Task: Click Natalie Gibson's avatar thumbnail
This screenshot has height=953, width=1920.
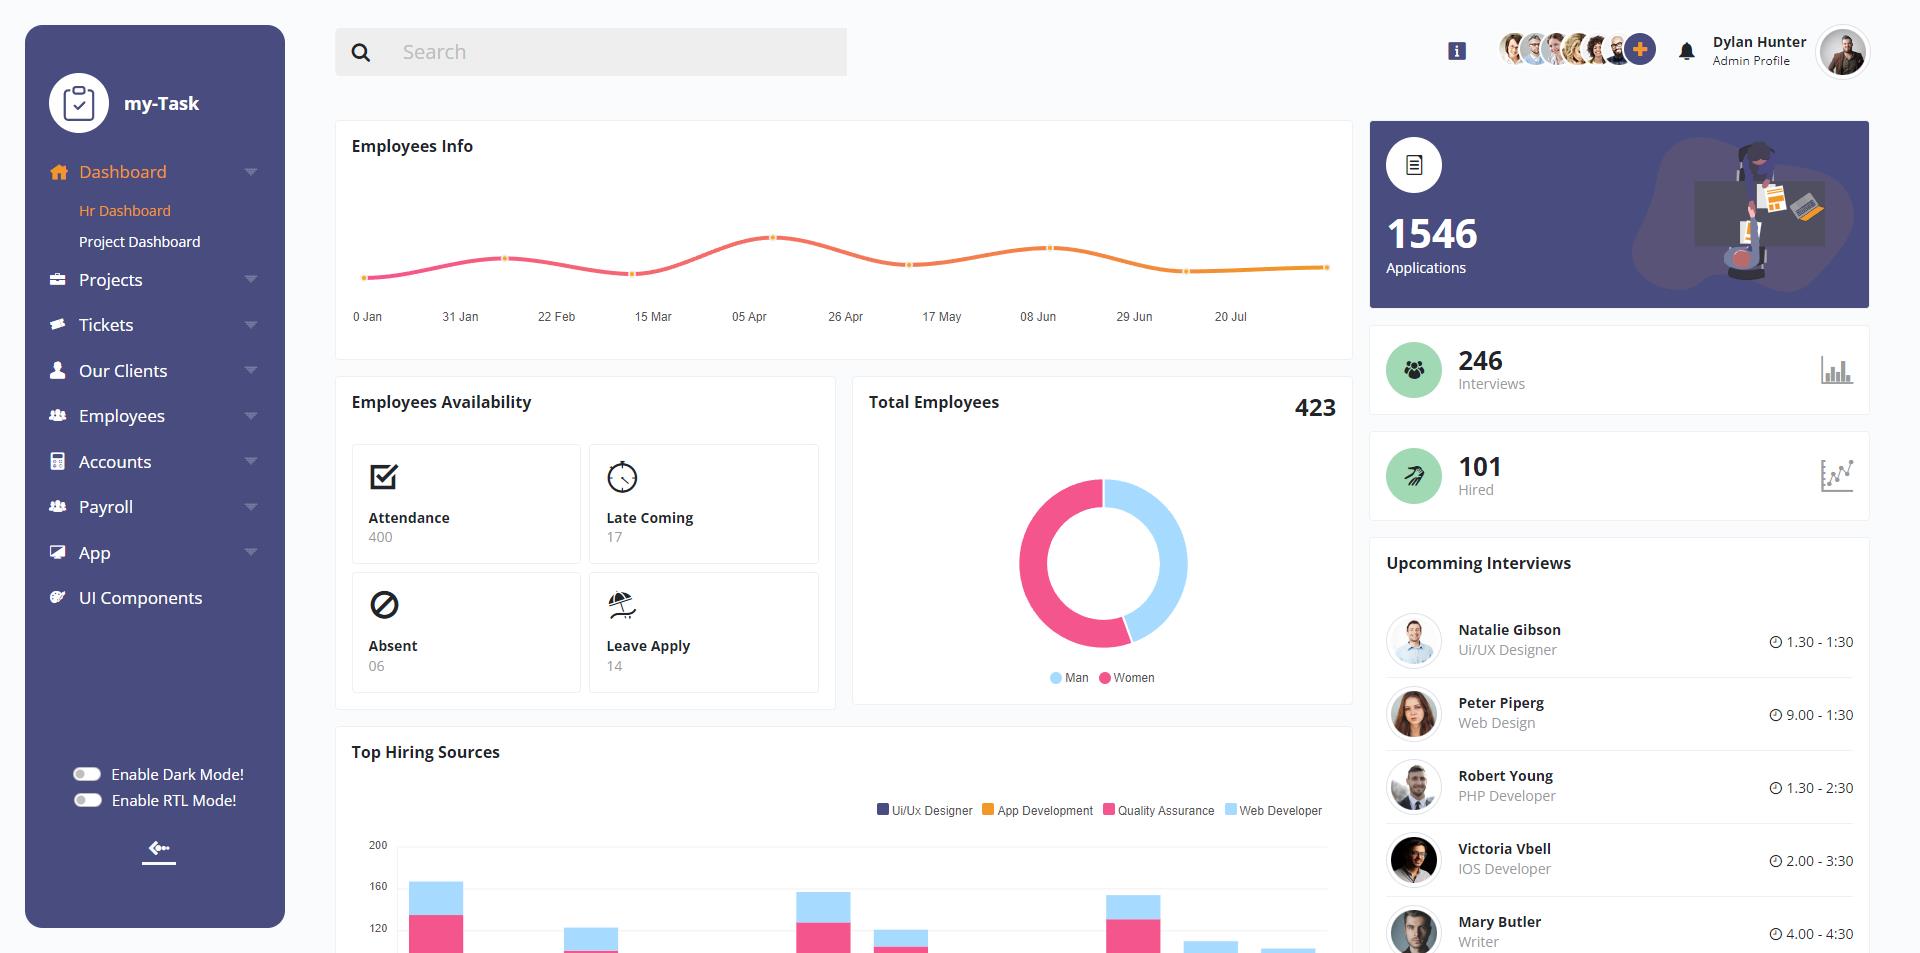Action: 1414,640
